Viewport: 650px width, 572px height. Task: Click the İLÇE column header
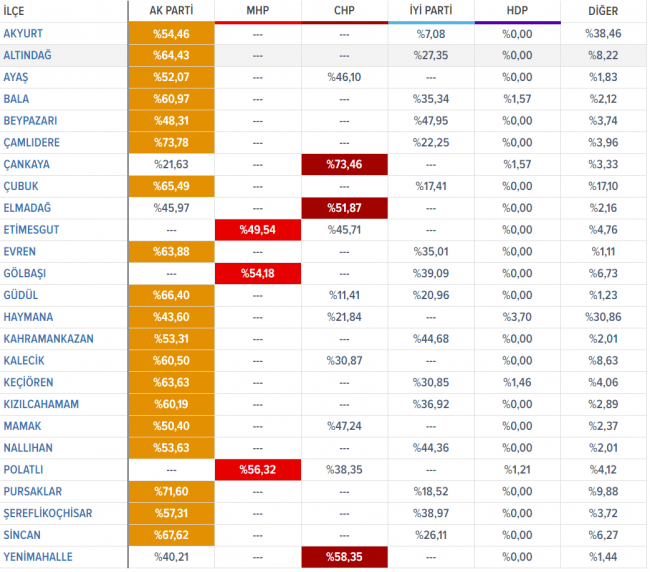pos(18,10)
